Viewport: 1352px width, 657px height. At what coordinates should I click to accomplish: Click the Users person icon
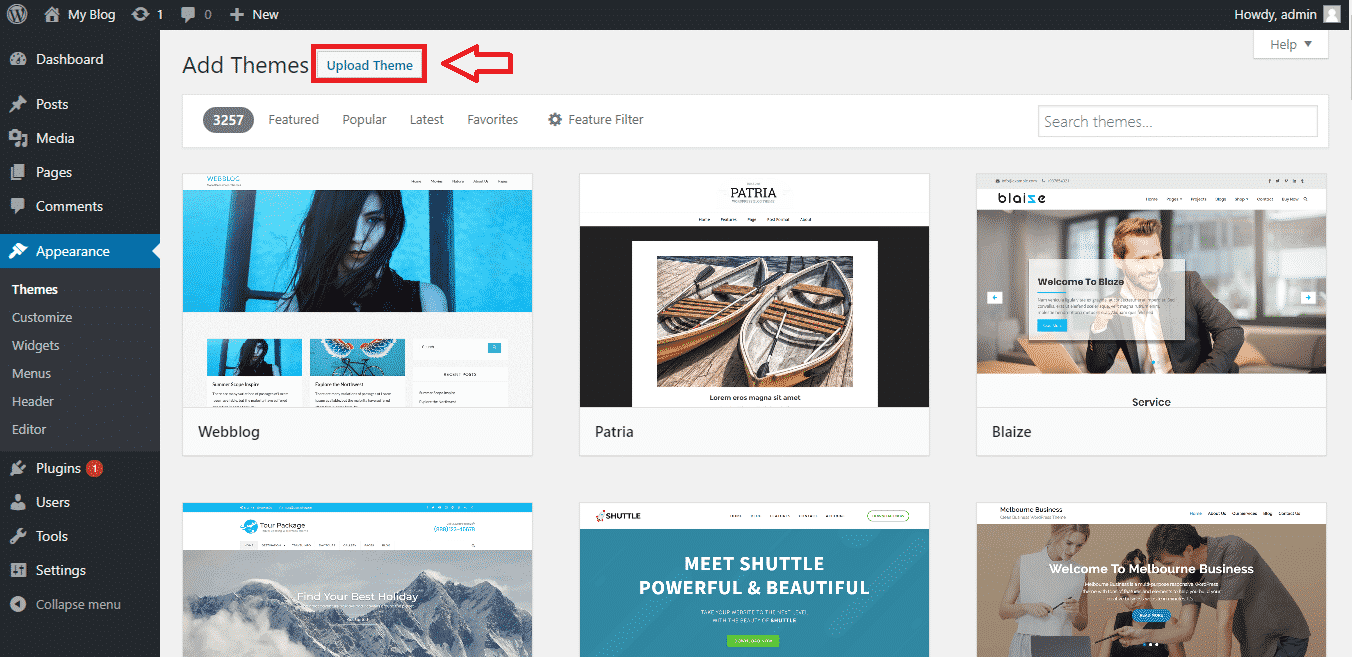[x=18, y=502]
